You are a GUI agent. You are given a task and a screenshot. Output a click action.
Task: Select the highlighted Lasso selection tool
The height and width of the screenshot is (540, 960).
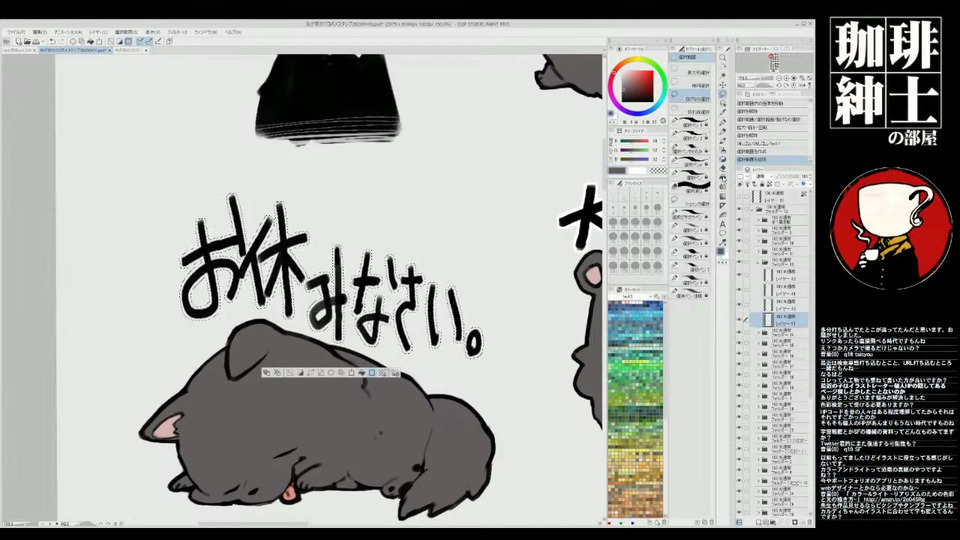pos(722,94)
